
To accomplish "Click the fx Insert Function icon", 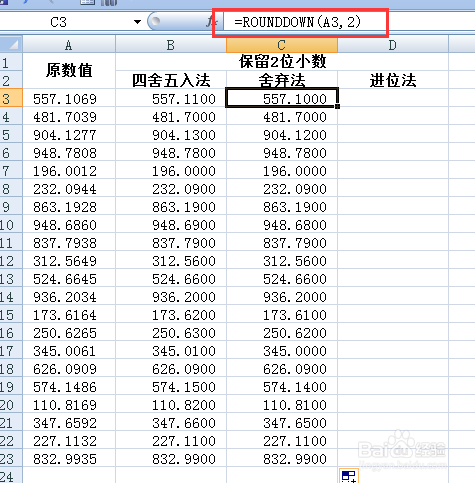I will tap(211, 22).
